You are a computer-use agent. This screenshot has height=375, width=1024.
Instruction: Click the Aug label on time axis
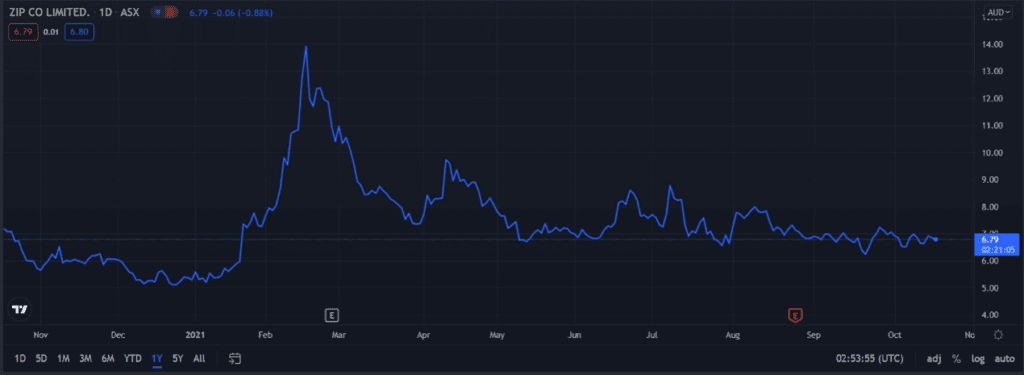click(x=733, y=335)
